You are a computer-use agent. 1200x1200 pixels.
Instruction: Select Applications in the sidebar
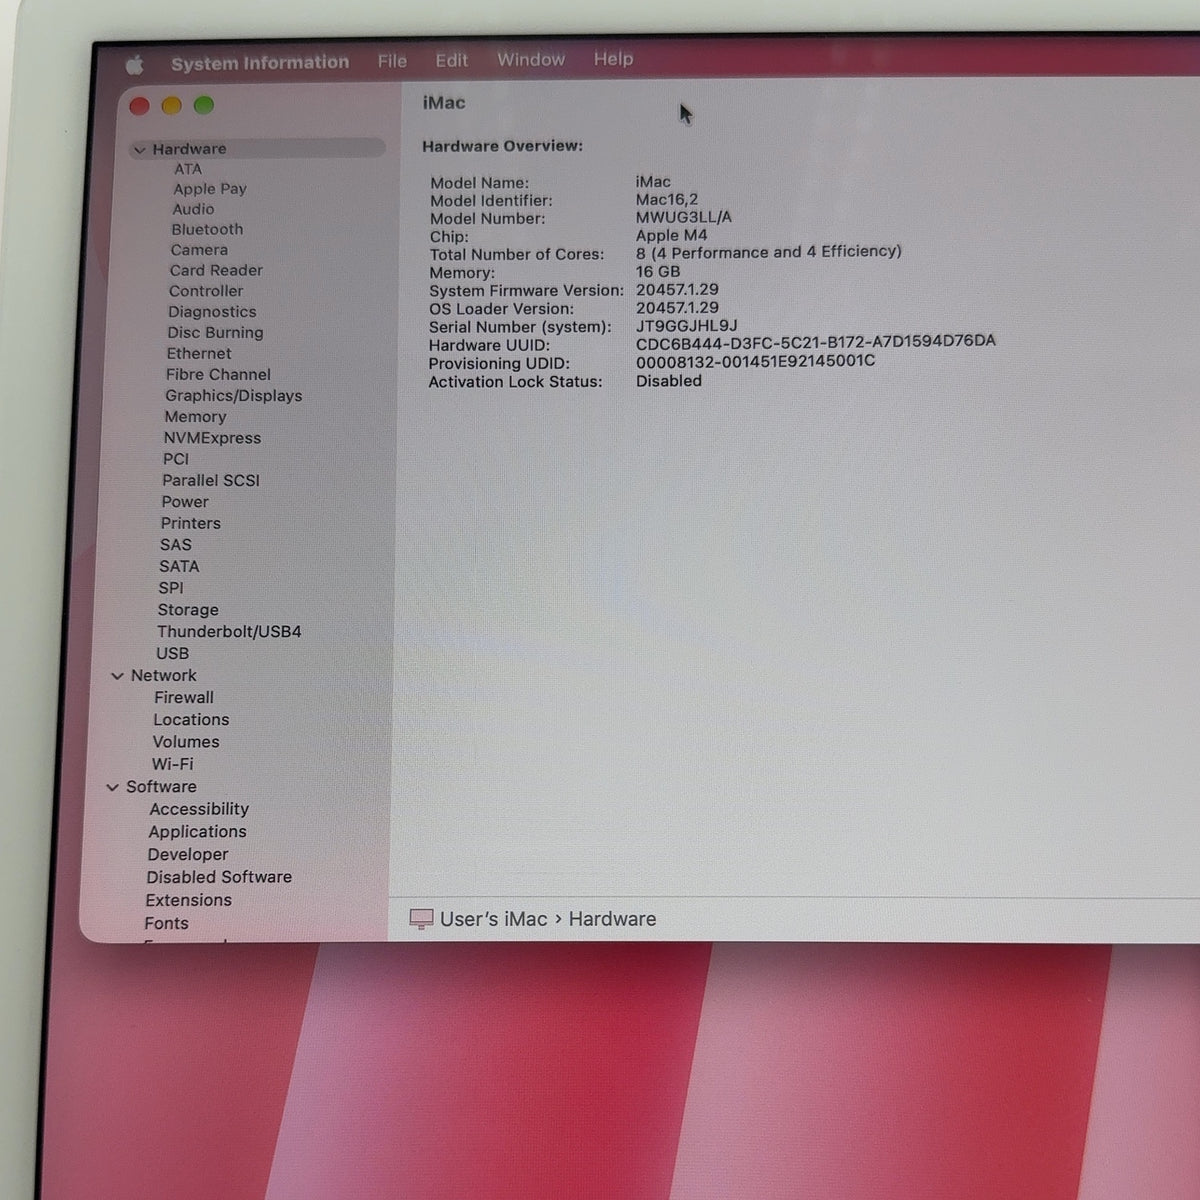pos(197,832)
